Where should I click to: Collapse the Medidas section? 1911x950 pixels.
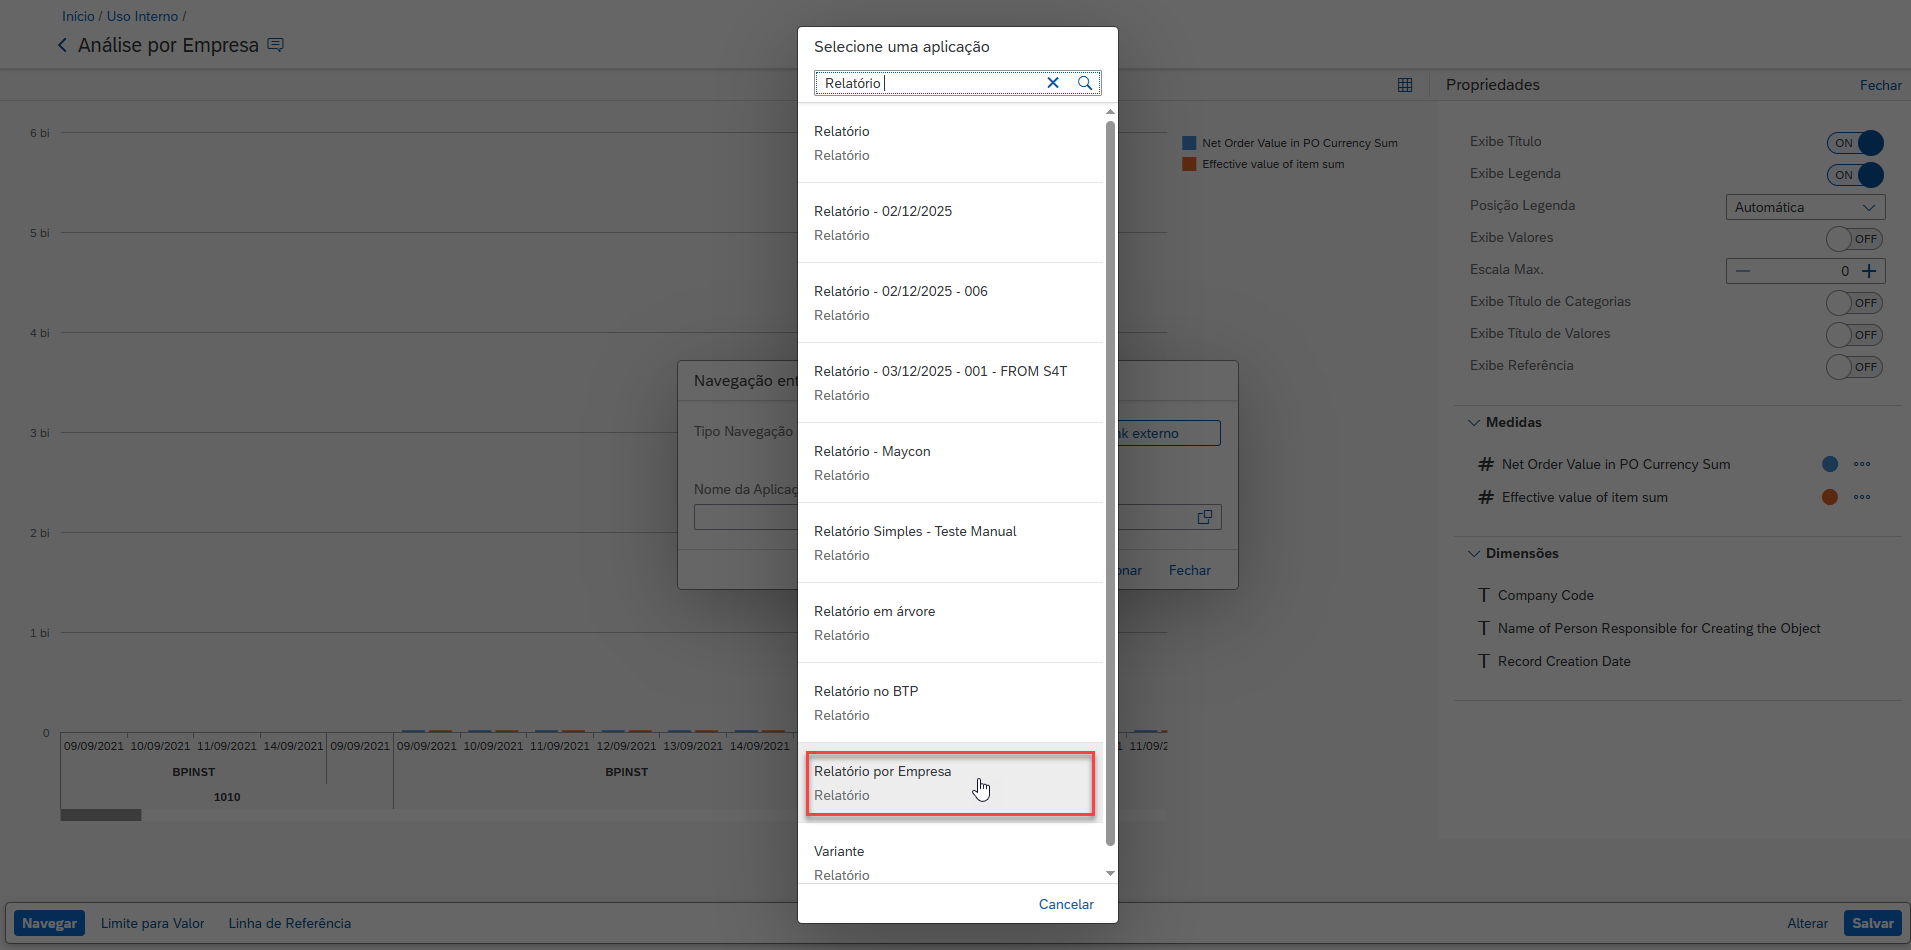[1474, 422]
